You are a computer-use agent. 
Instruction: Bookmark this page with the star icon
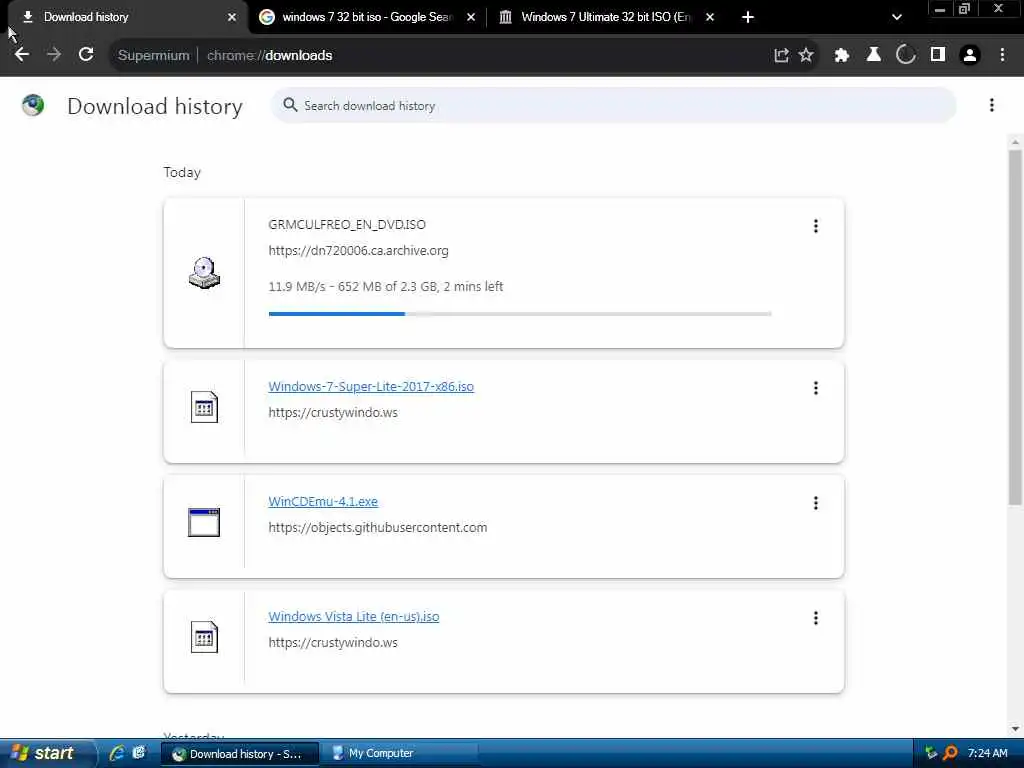(806, 56)
